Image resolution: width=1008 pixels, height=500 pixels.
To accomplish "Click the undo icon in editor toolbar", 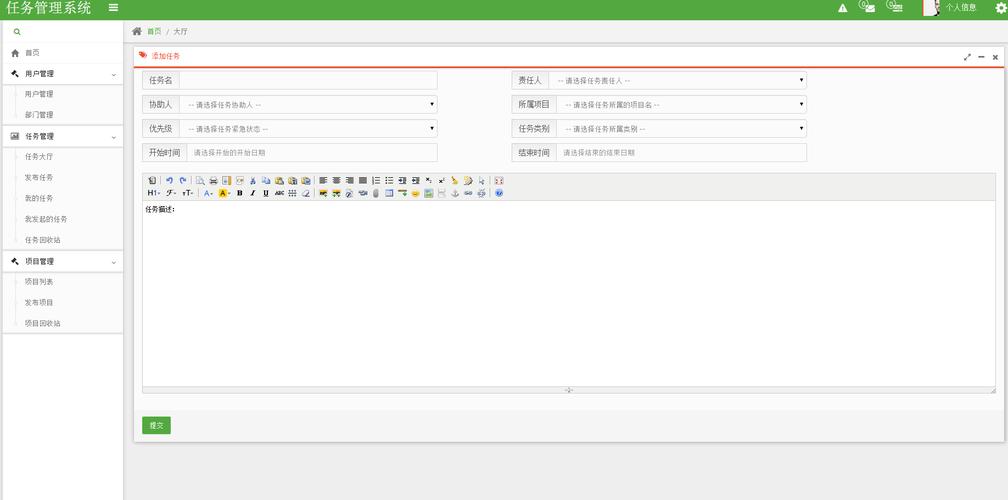I will (x=170, y=180).
